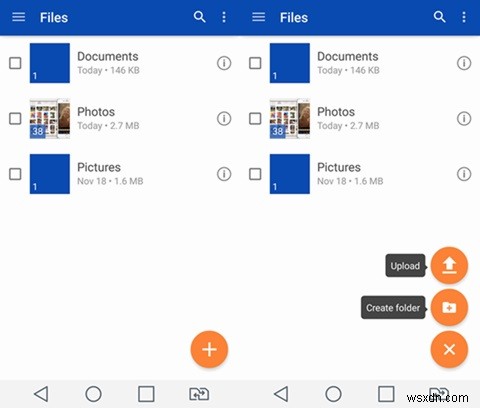Check Pictures checkbox in right screen

click(255, 174)
